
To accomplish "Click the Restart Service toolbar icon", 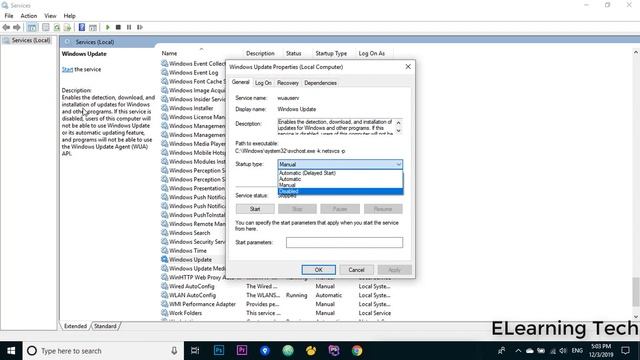I will (x=140, y=27).
